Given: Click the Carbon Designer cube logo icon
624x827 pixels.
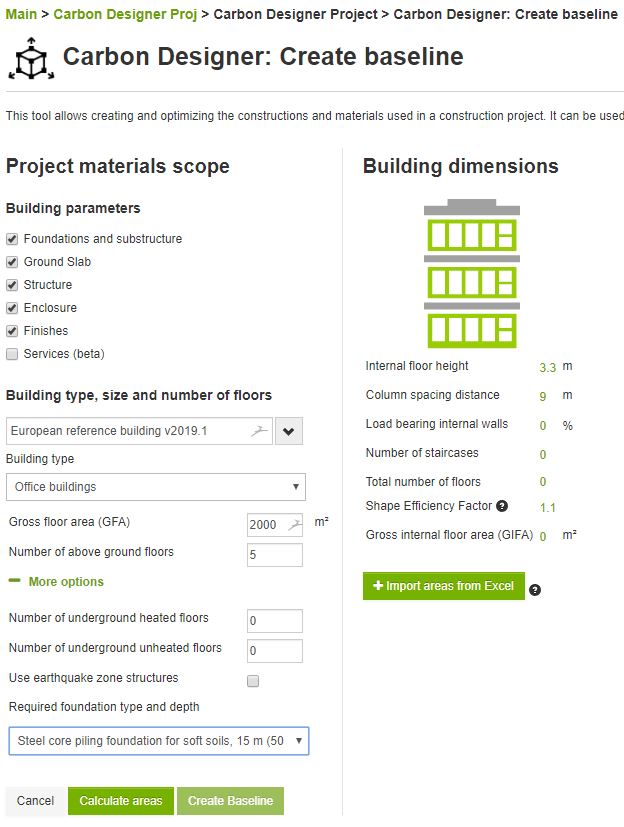Looking at the screenshot, I should pyautogui.click(x=29, y=59).
